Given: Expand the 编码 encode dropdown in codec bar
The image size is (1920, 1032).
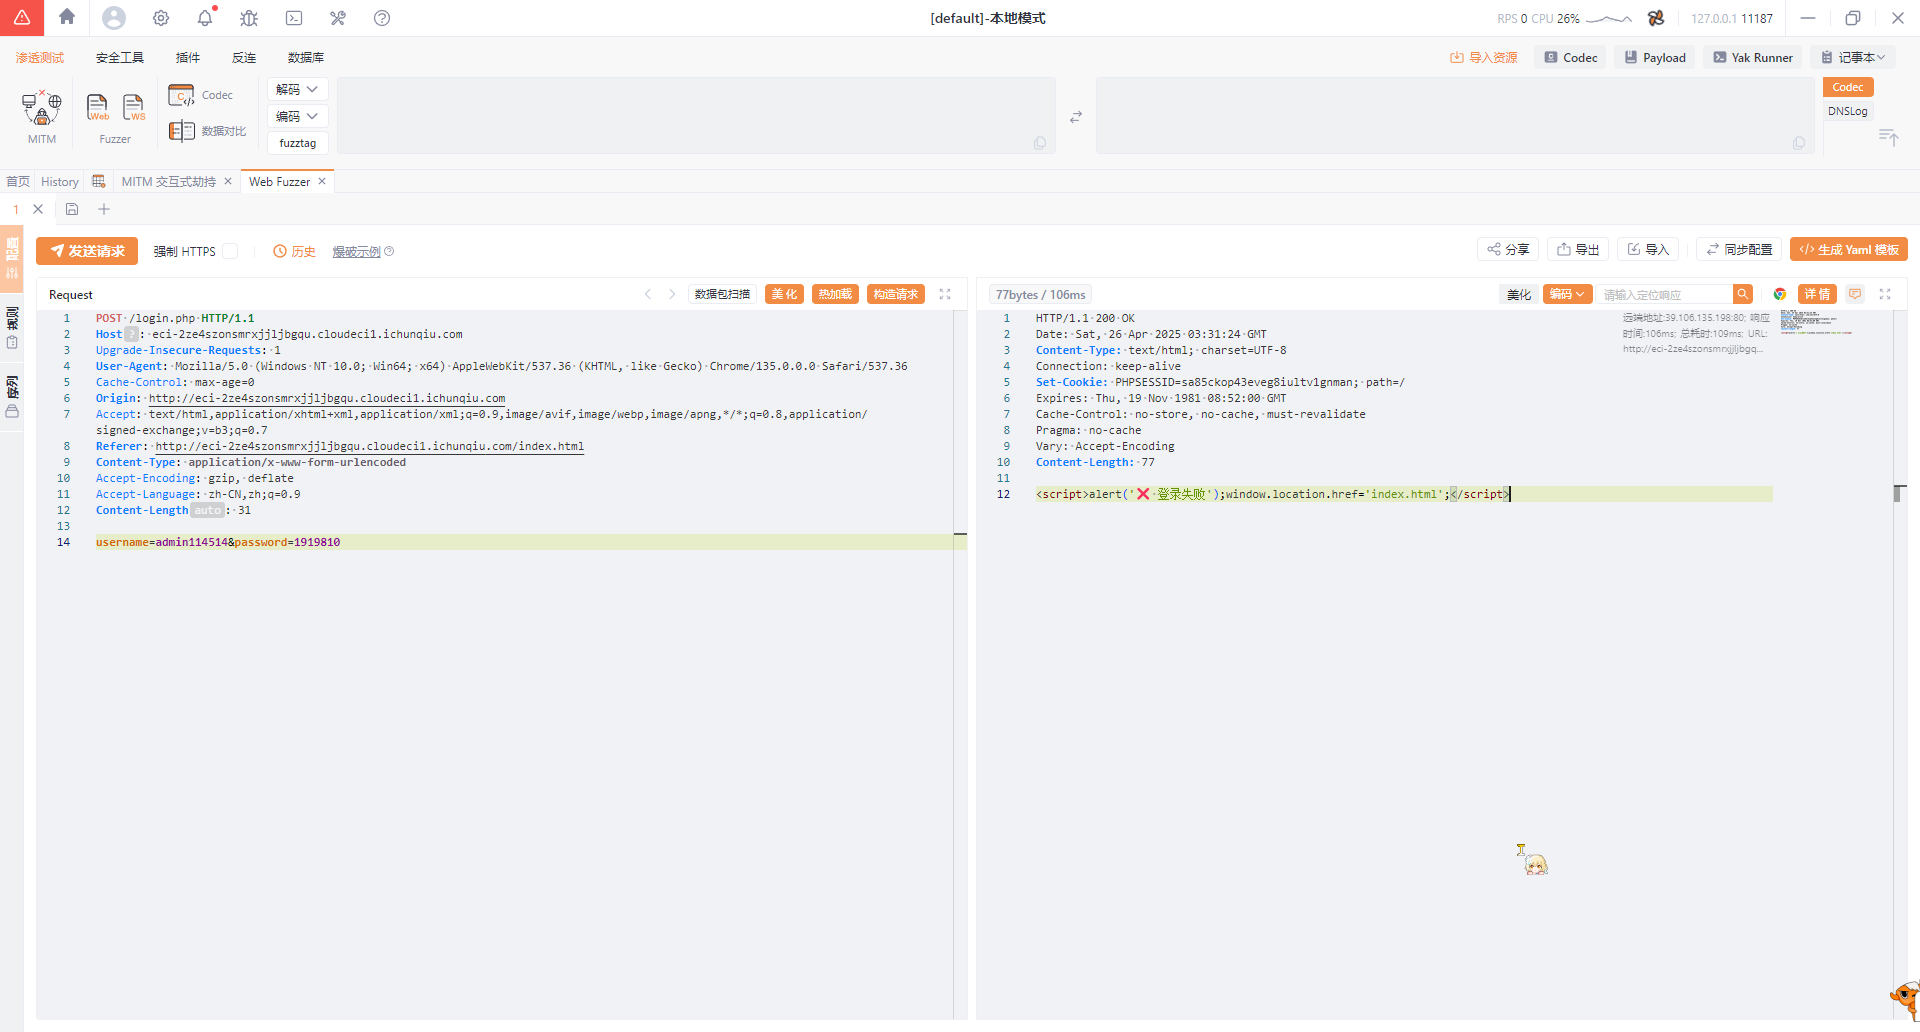Looking at the screenshot, I should [297, 116].
